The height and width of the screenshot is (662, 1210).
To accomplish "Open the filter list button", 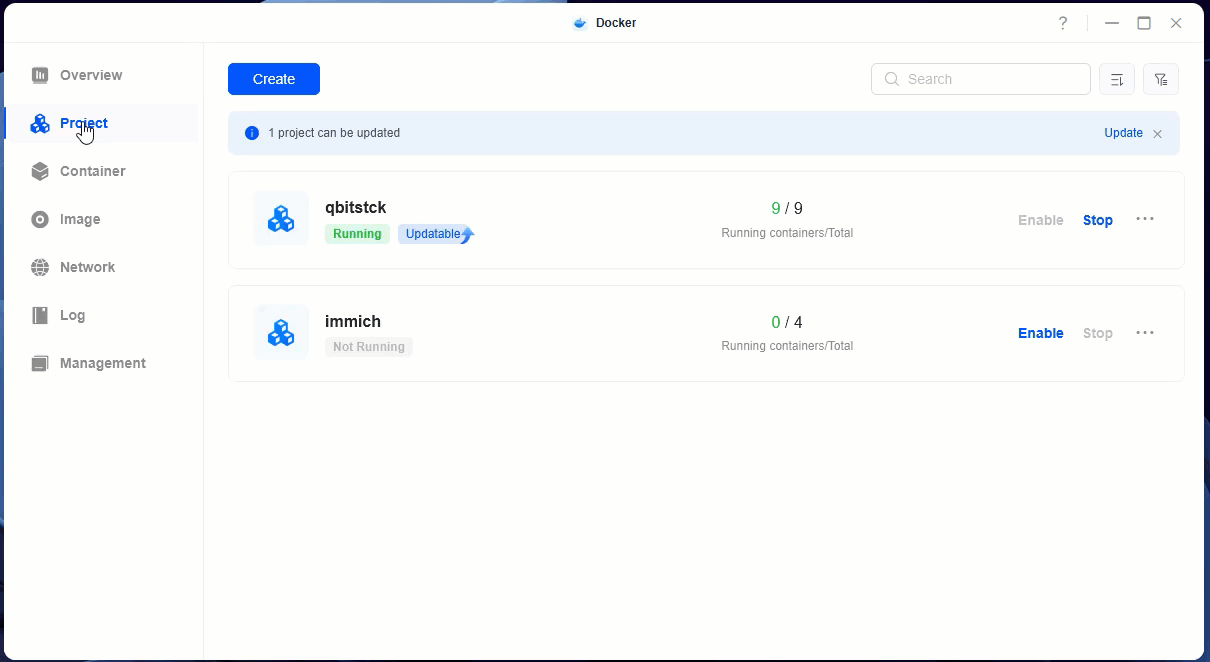I will click(x=1161, y=79).
